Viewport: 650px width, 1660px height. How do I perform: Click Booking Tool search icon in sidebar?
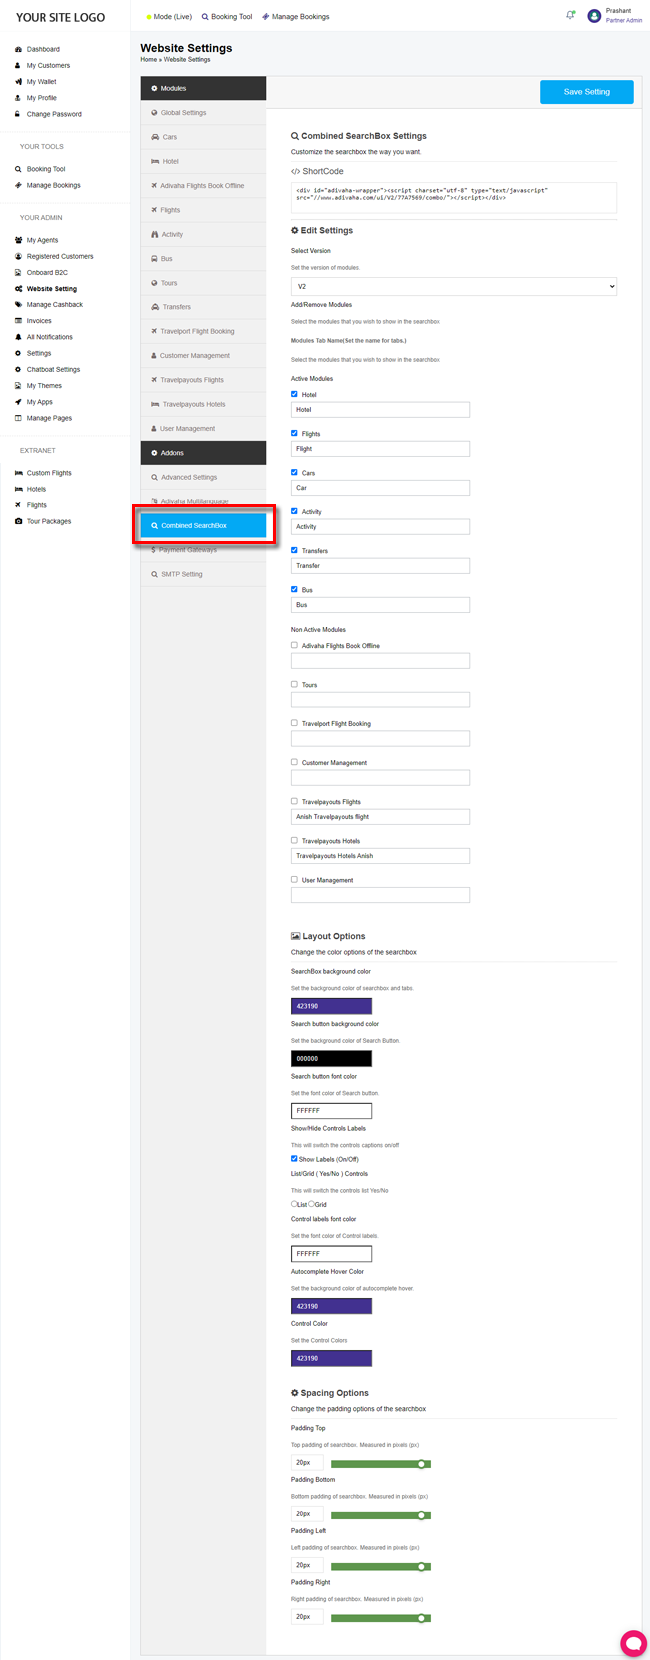click(18, 169)
